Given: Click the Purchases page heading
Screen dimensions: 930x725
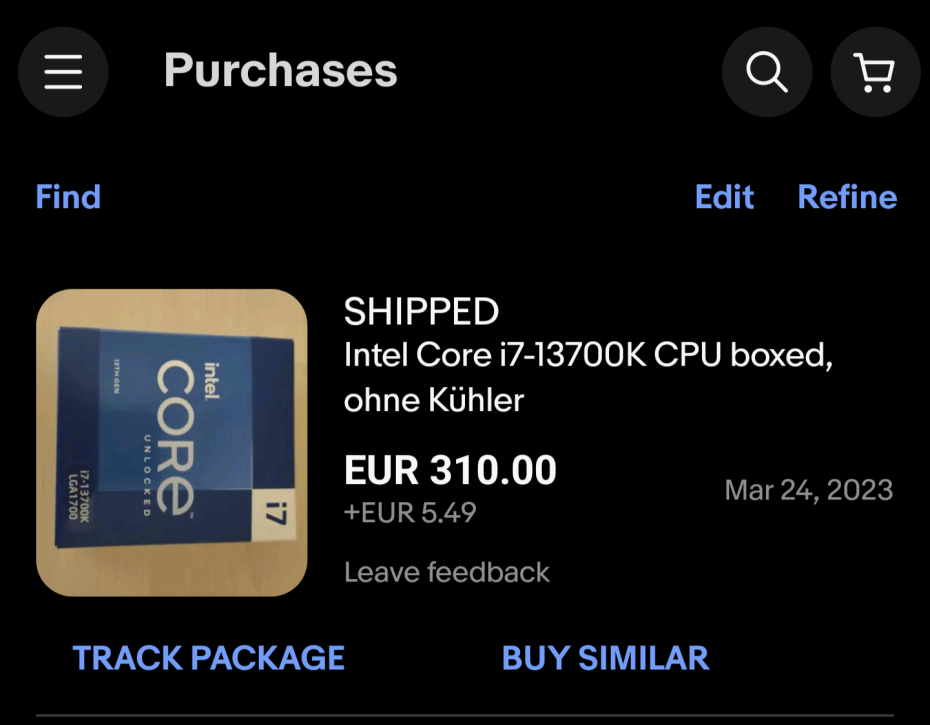Looking at the screenshot, I should pos(280,71).
